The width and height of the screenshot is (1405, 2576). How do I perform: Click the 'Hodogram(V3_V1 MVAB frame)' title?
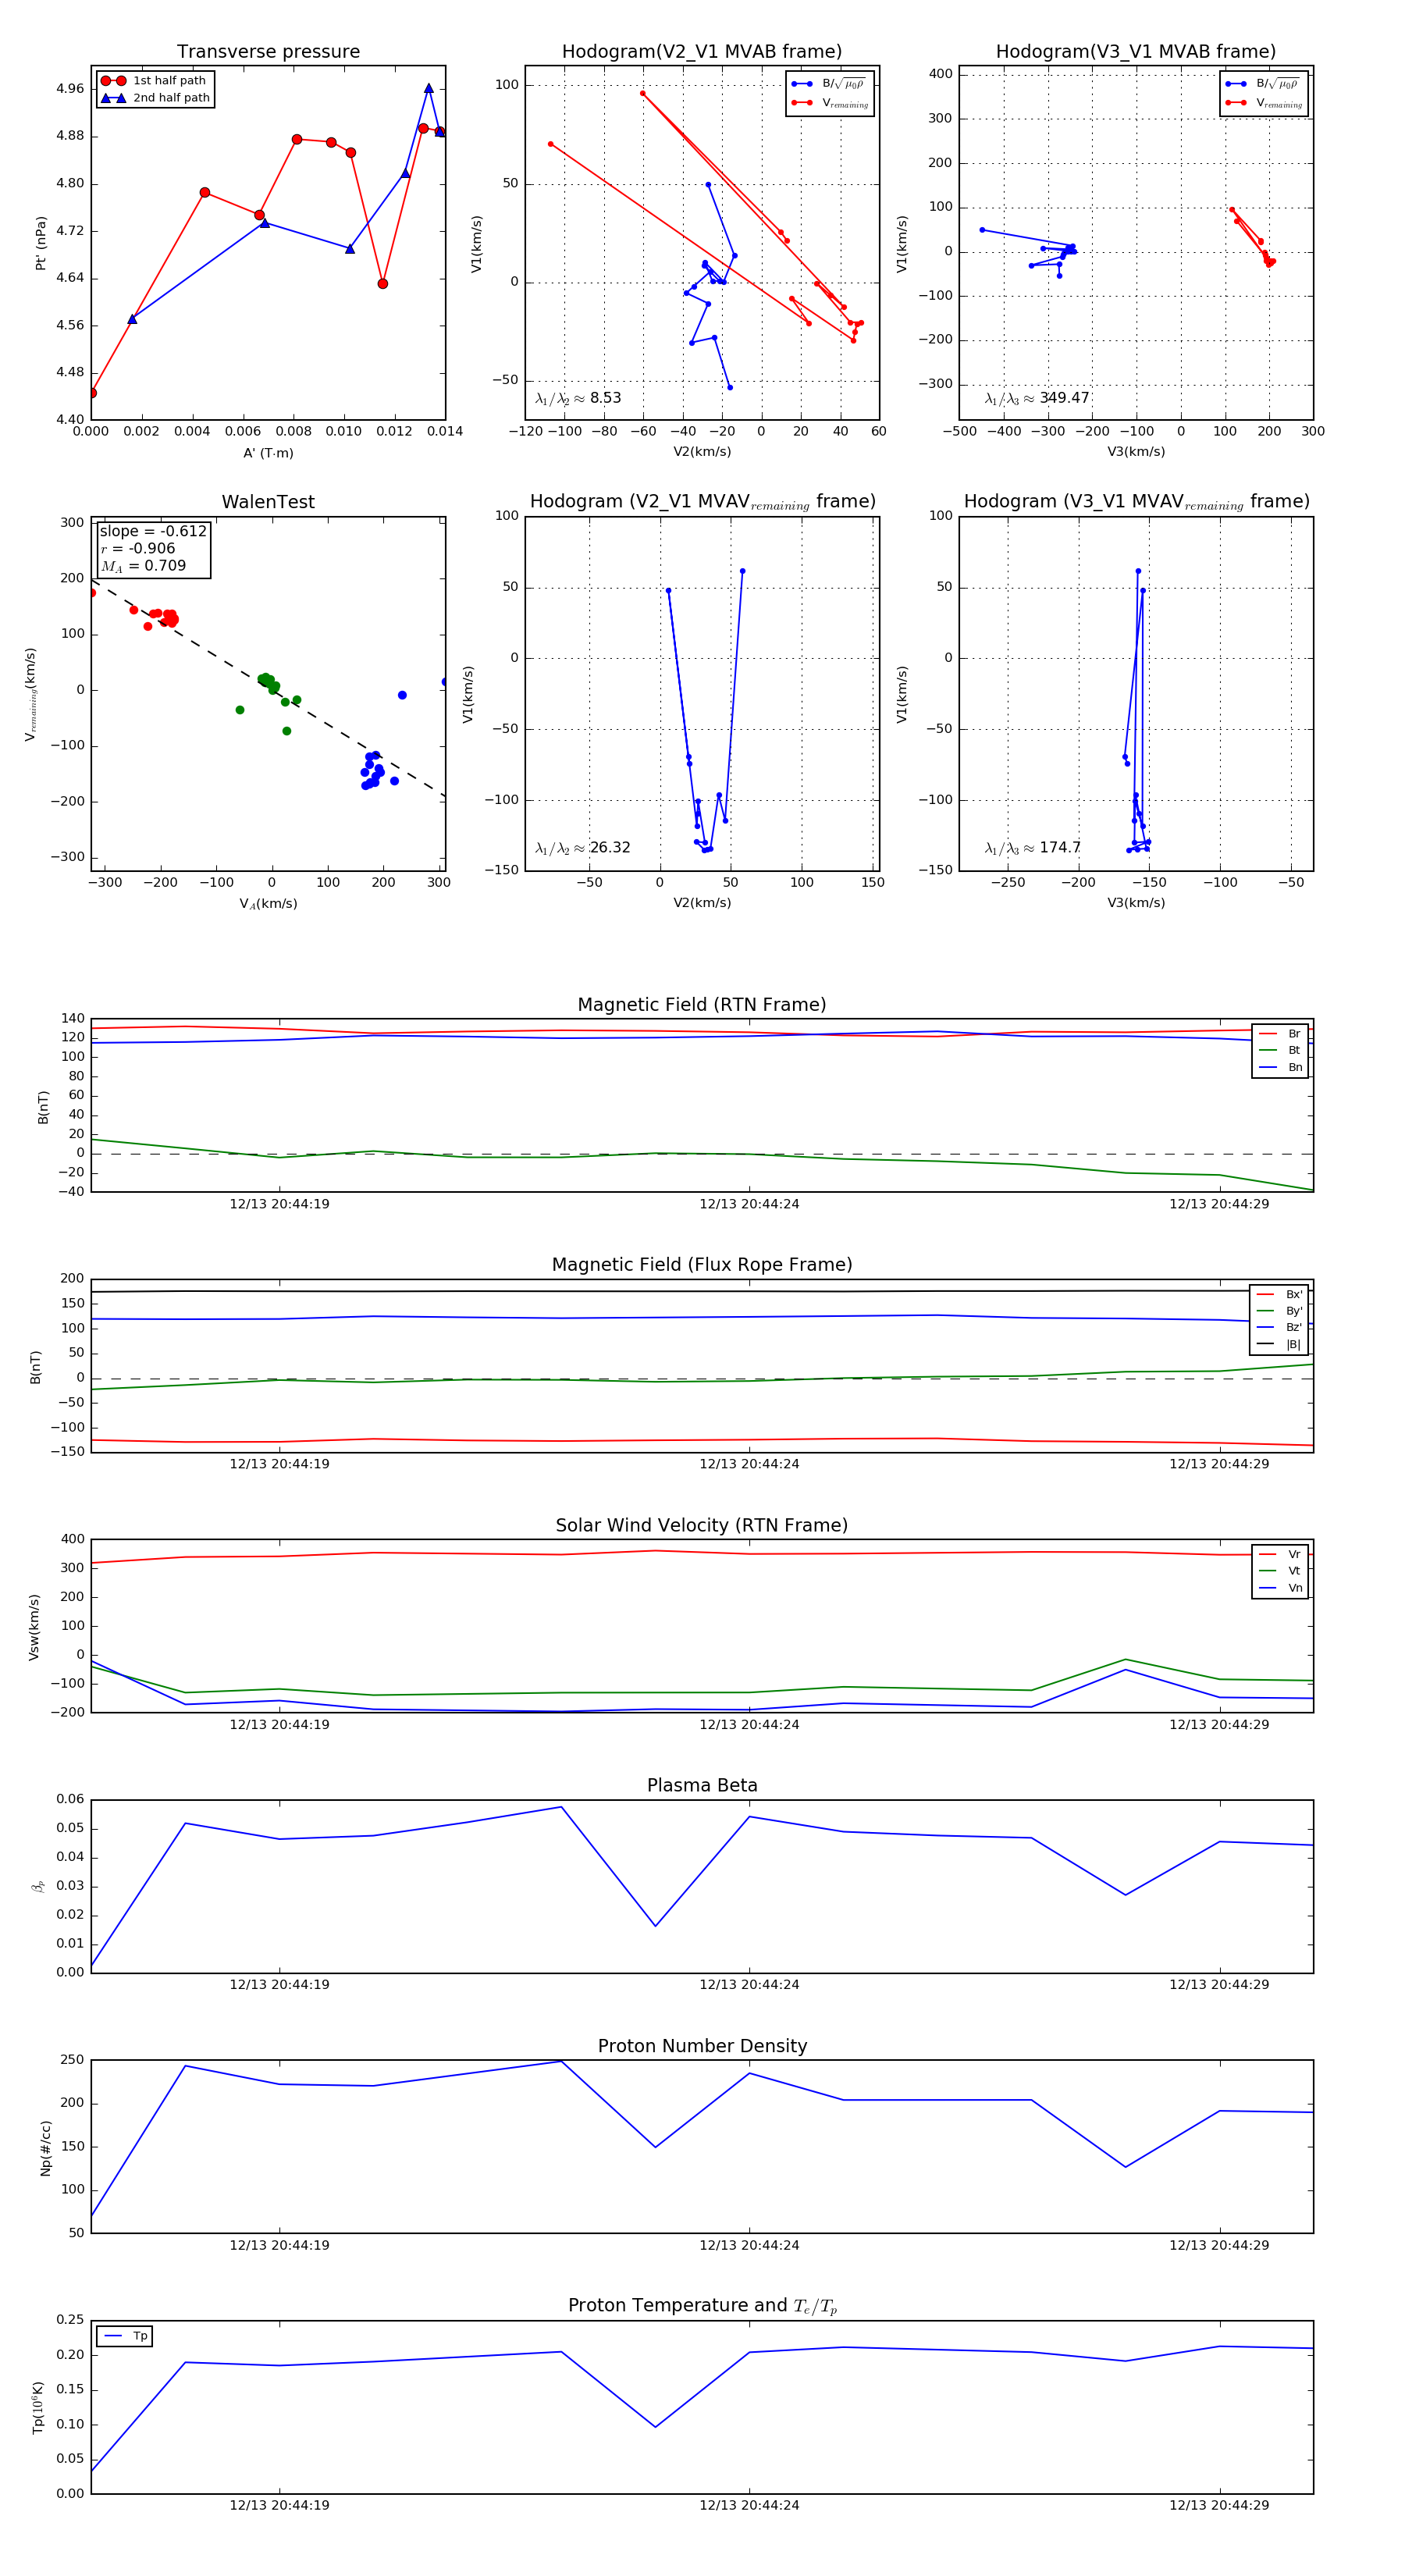click(x=1136, y=52)
